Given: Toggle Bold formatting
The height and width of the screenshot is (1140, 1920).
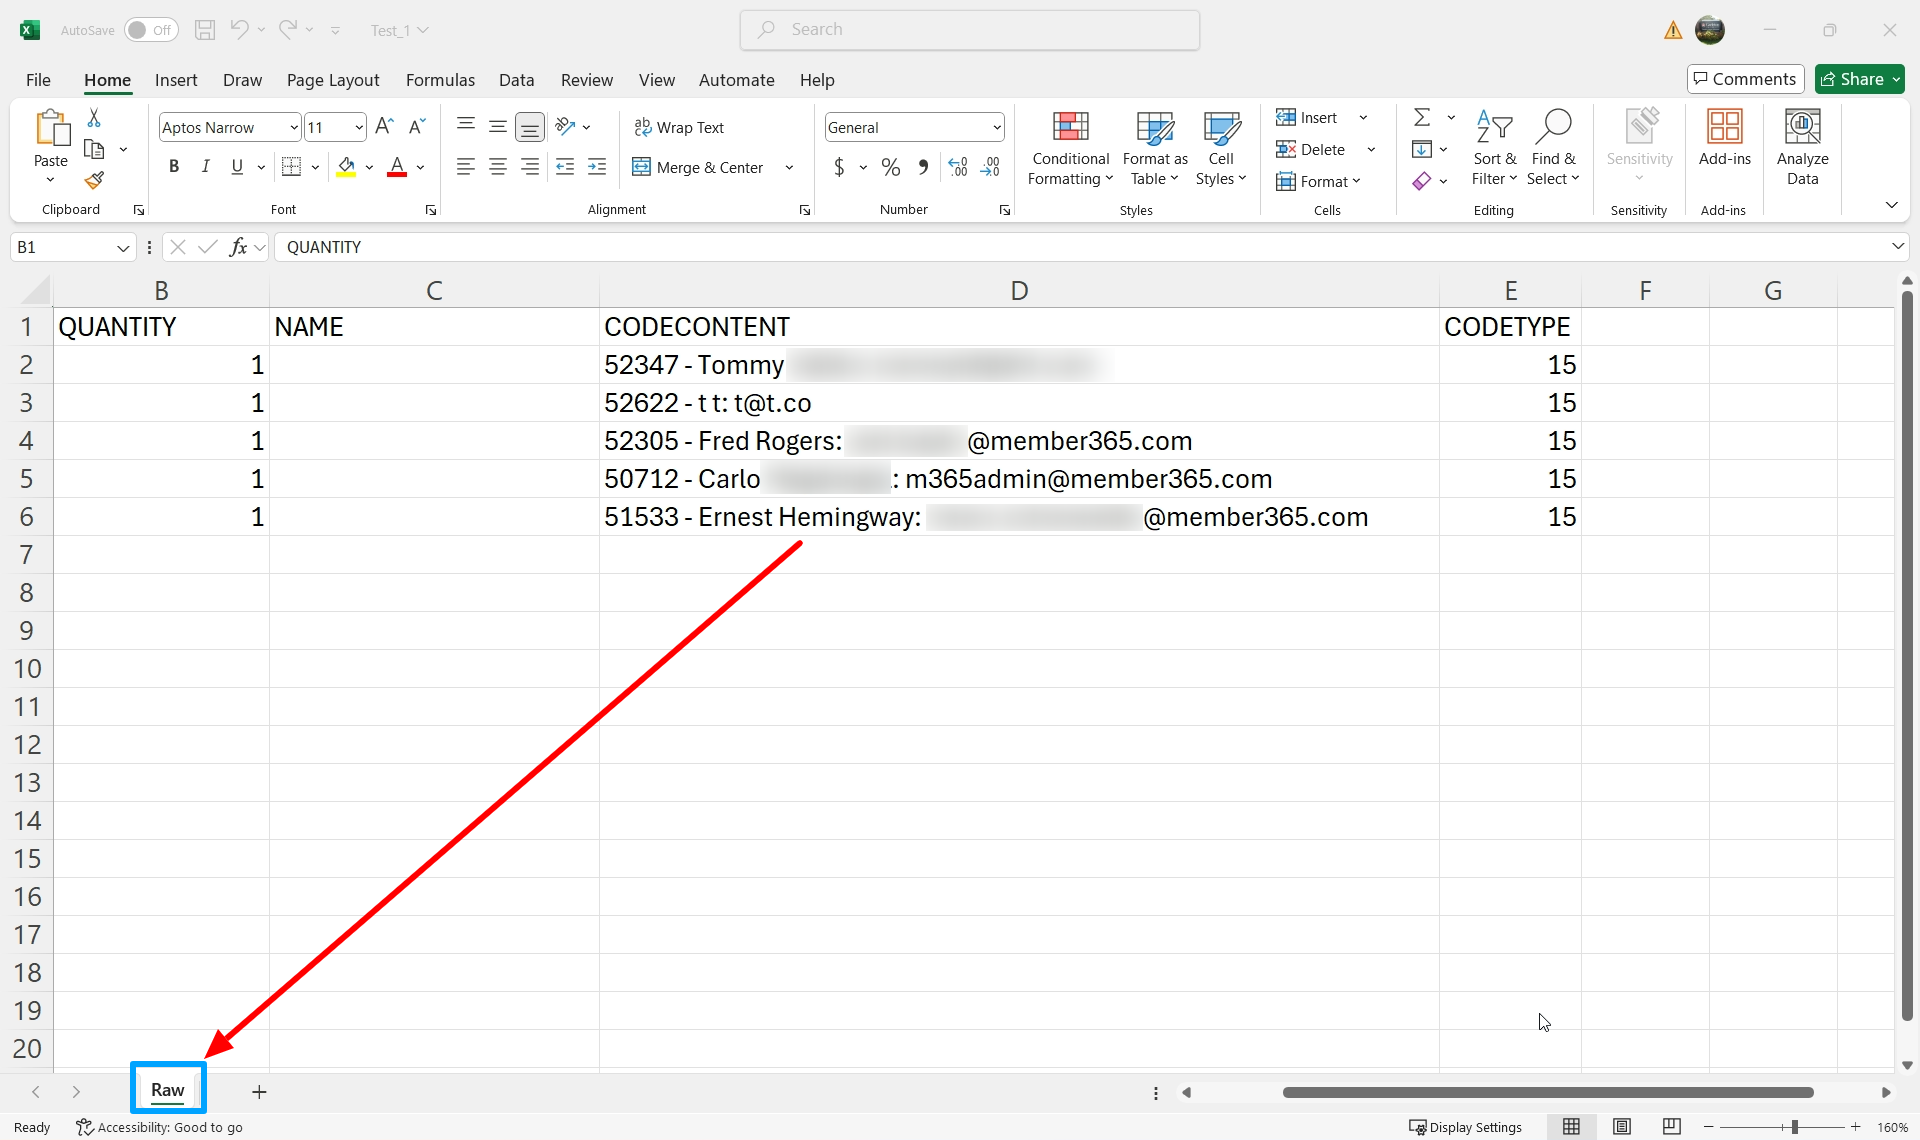Looking at the screenshot, I should (174, 167).
